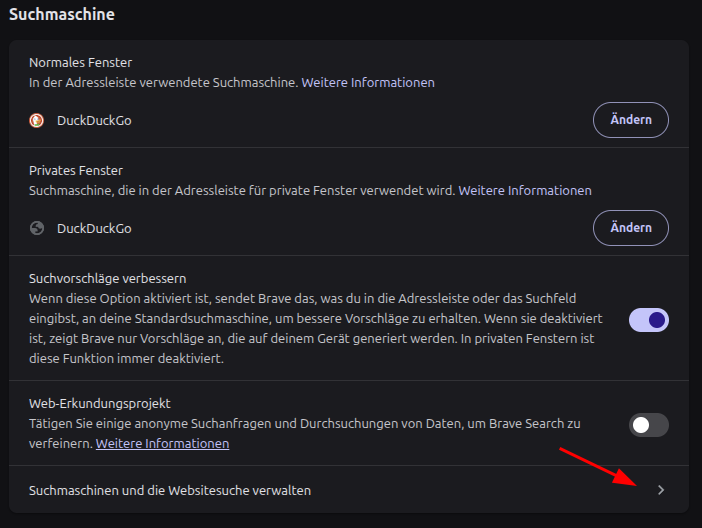The height and width of the screenshot is (528, 702).
Task: Expand the Suchmaschinen und Websitesuche verwalten chevron
Action: tap(661, 490)
